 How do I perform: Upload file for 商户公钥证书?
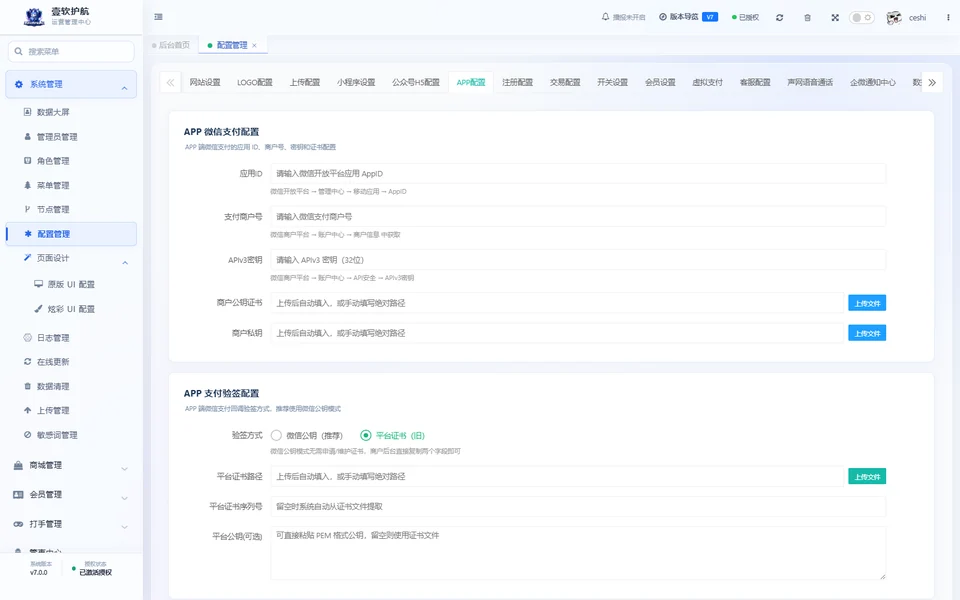[x=867, y=303]
